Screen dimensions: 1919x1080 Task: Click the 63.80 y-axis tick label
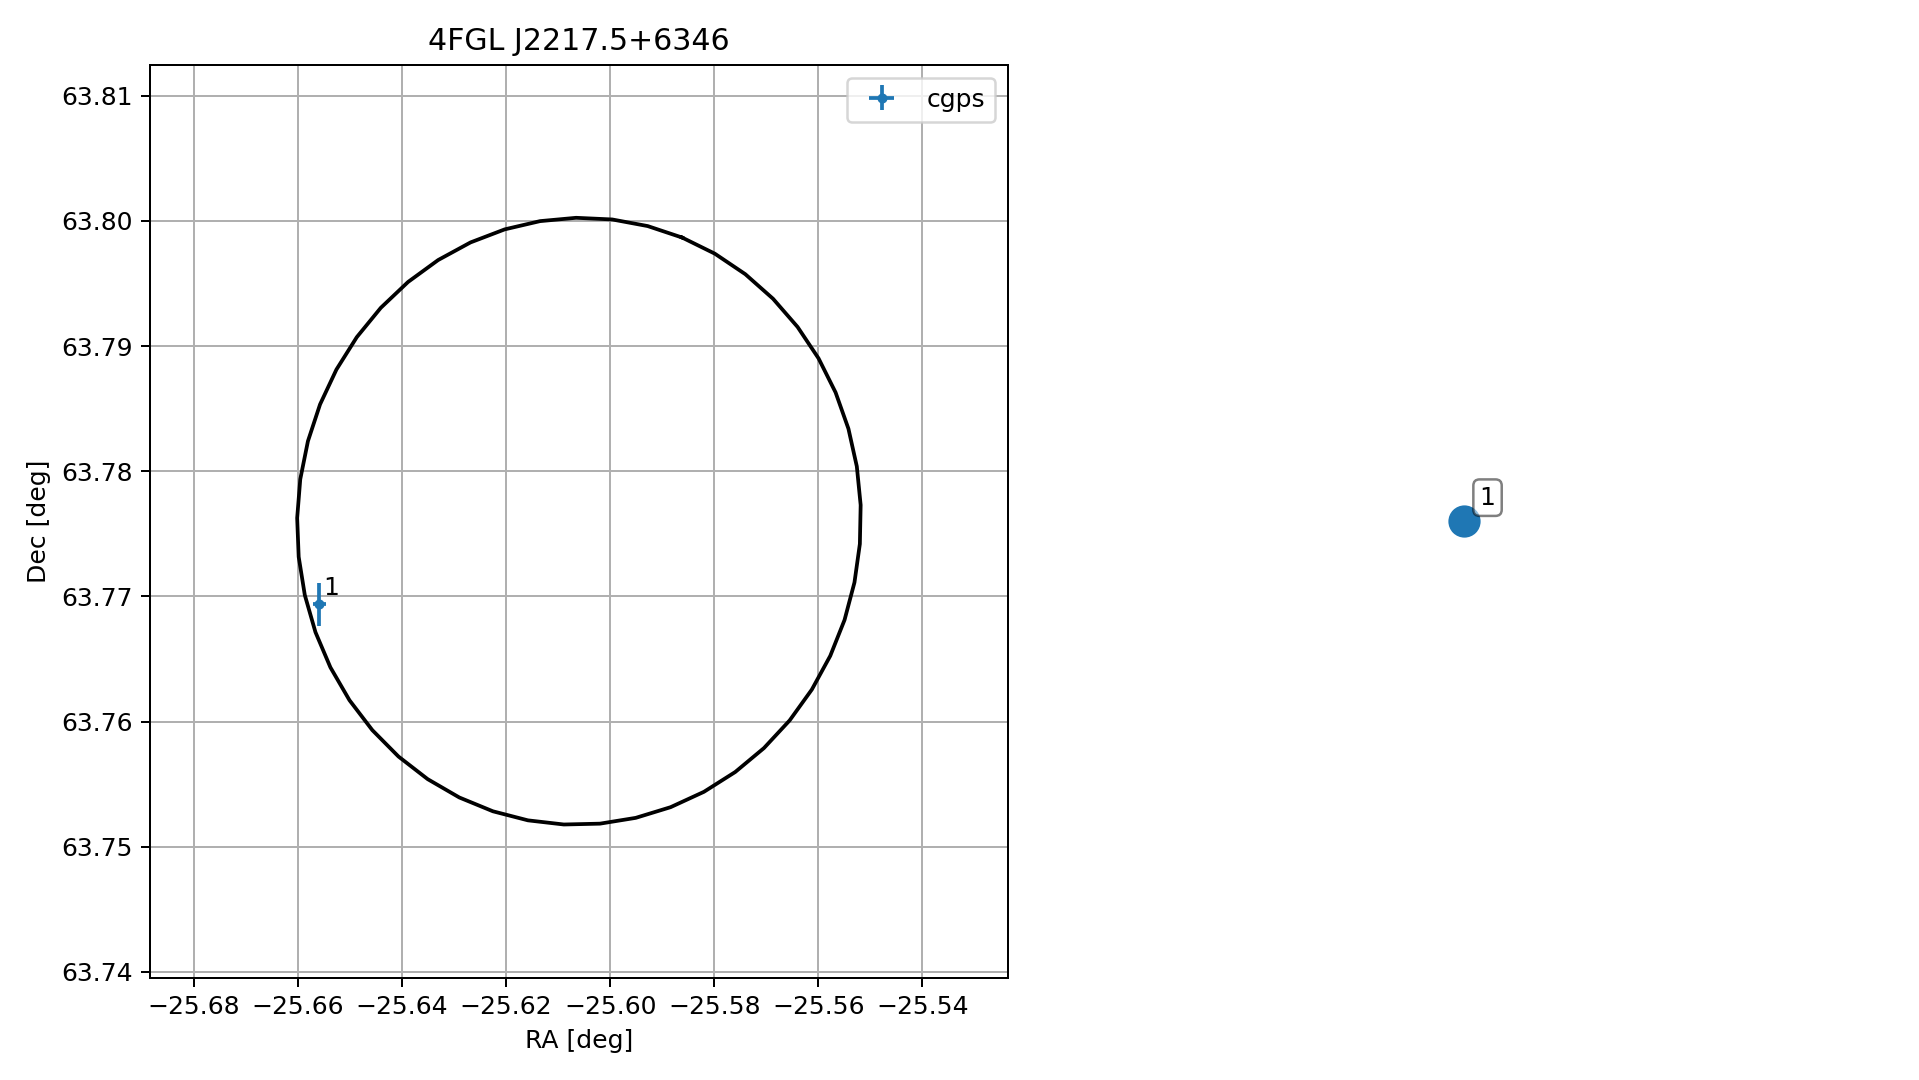97,222
